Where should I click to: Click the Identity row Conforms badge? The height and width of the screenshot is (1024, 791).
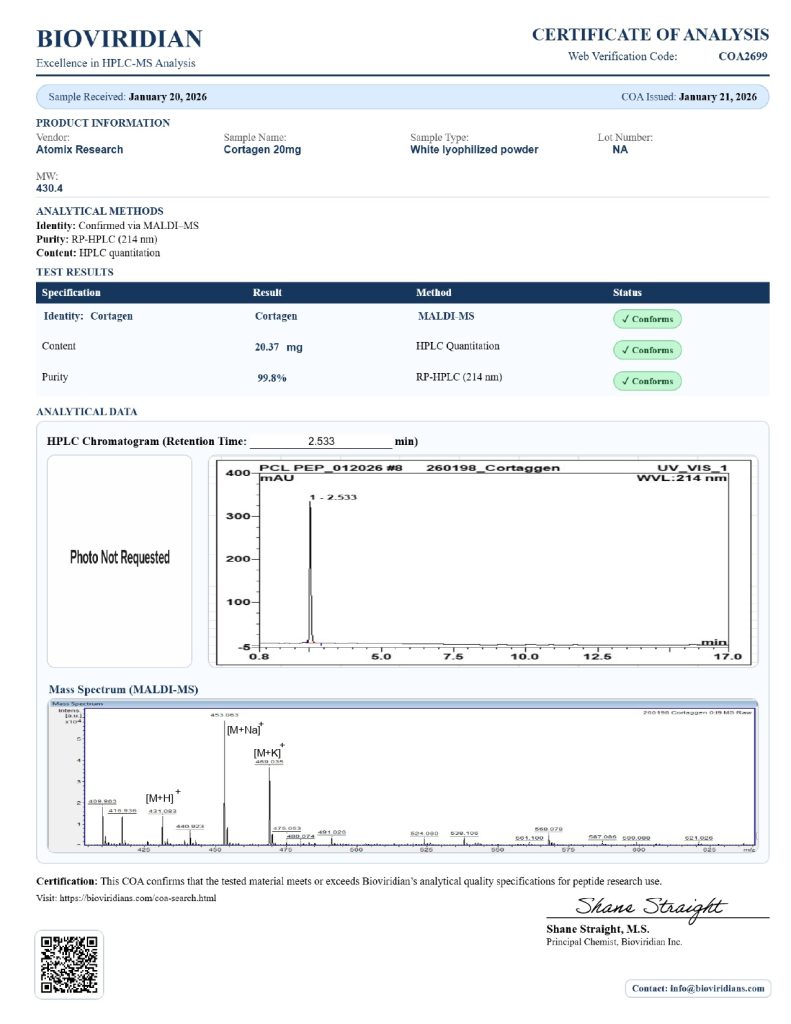point(647,319)
